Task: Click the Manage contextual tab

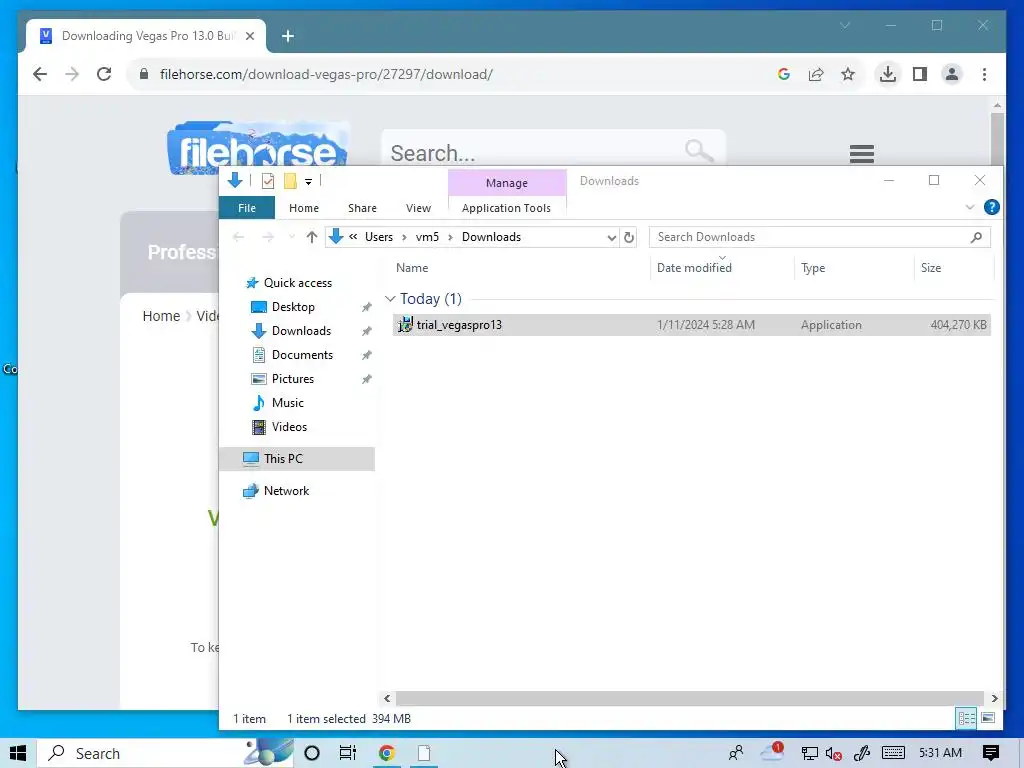Action: pos(507,183)
